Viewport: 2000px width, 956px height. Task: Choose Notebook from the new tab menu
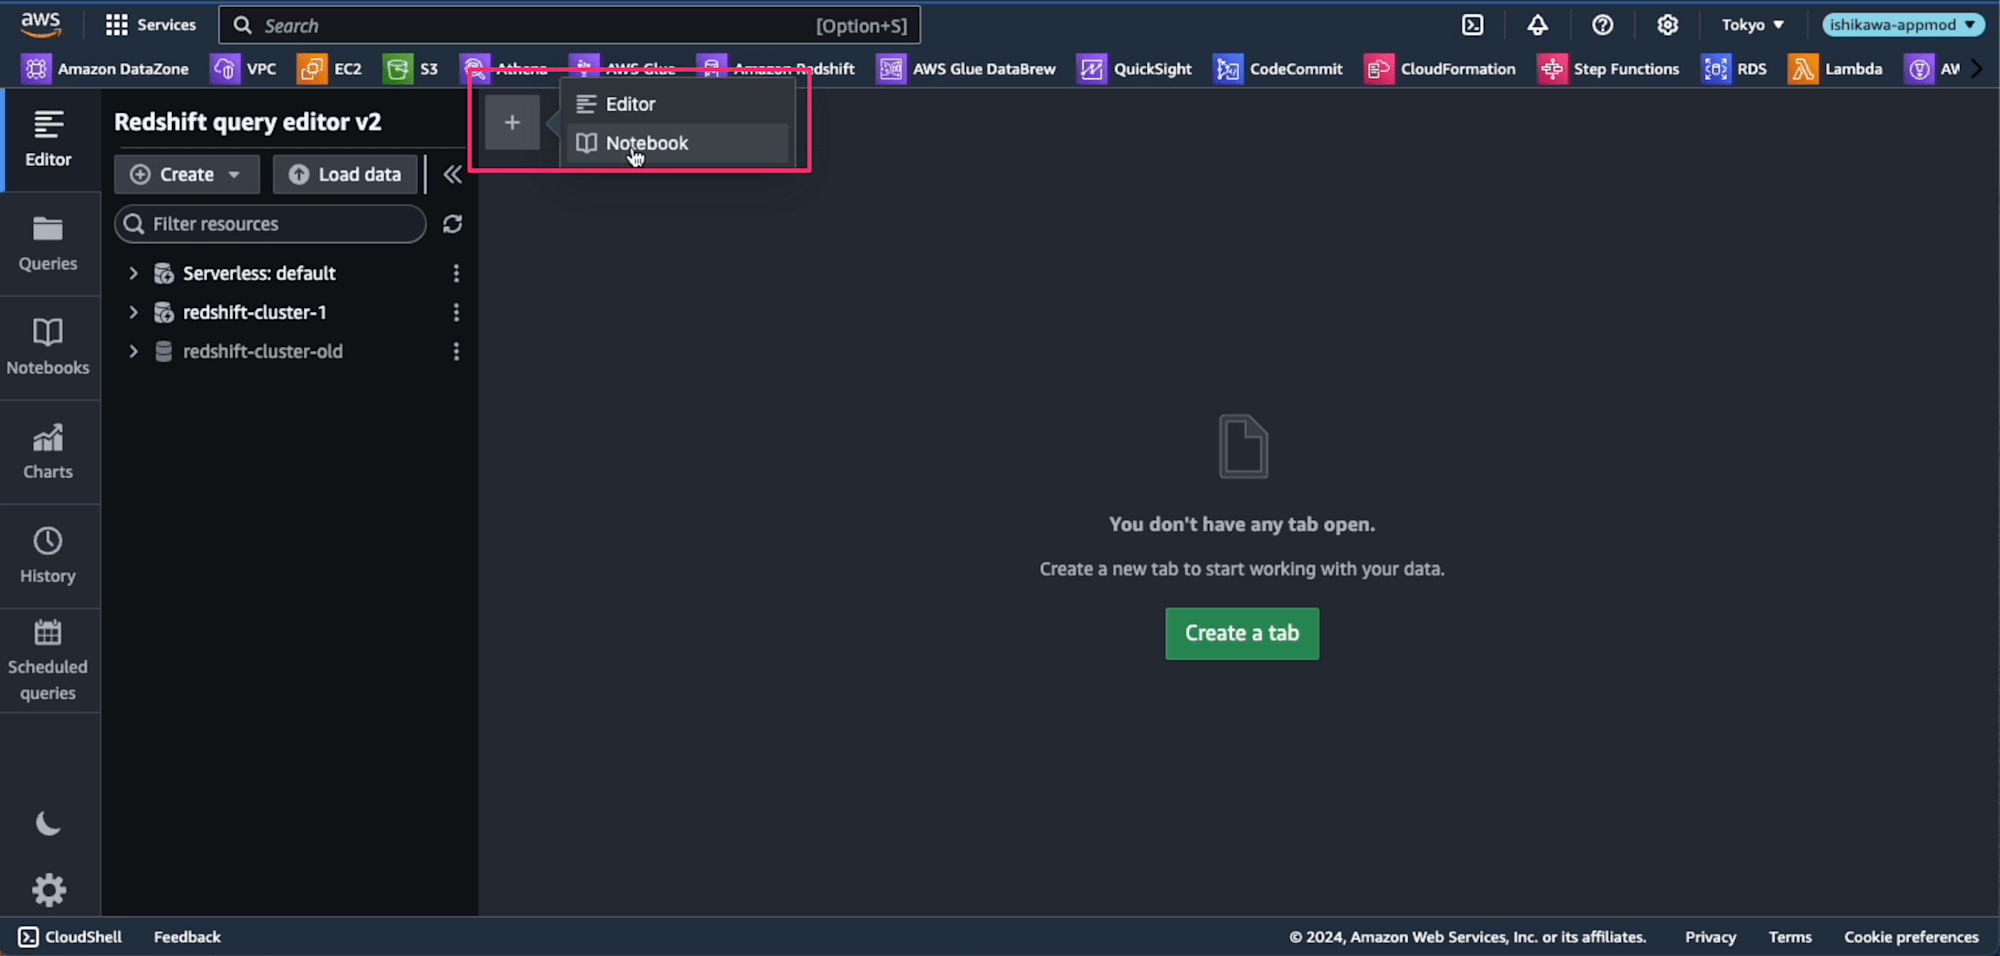coord(678,143)
